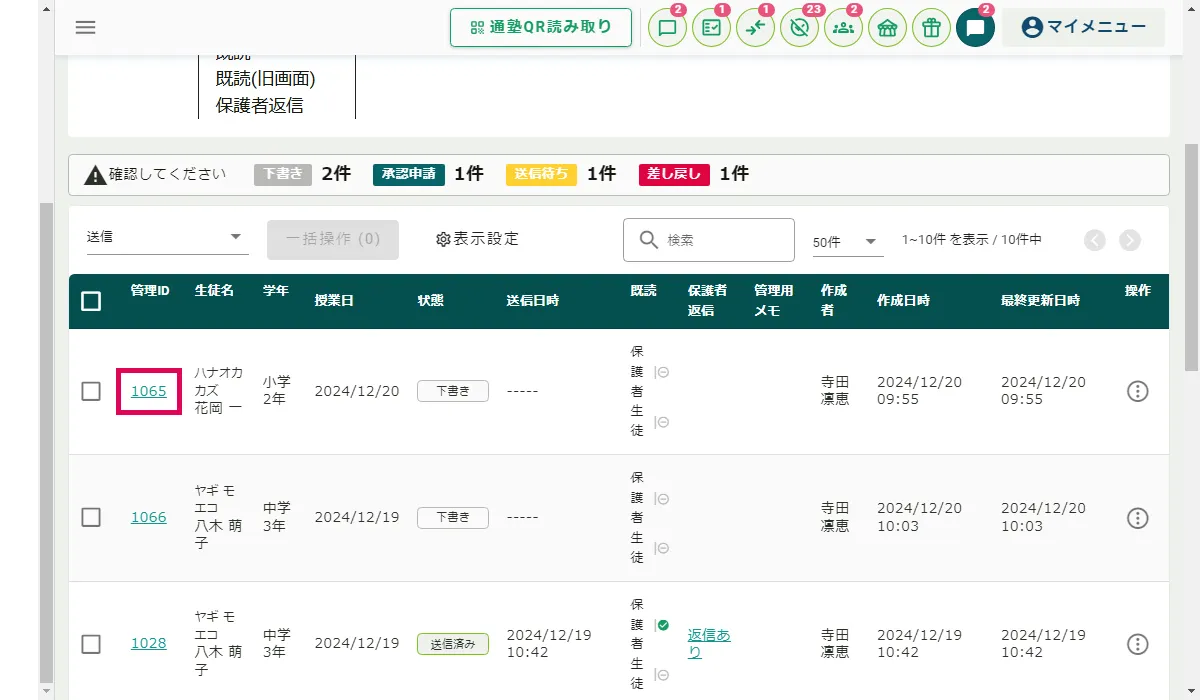Tick the checkbox for row 1066

click(x=91, y=517)
